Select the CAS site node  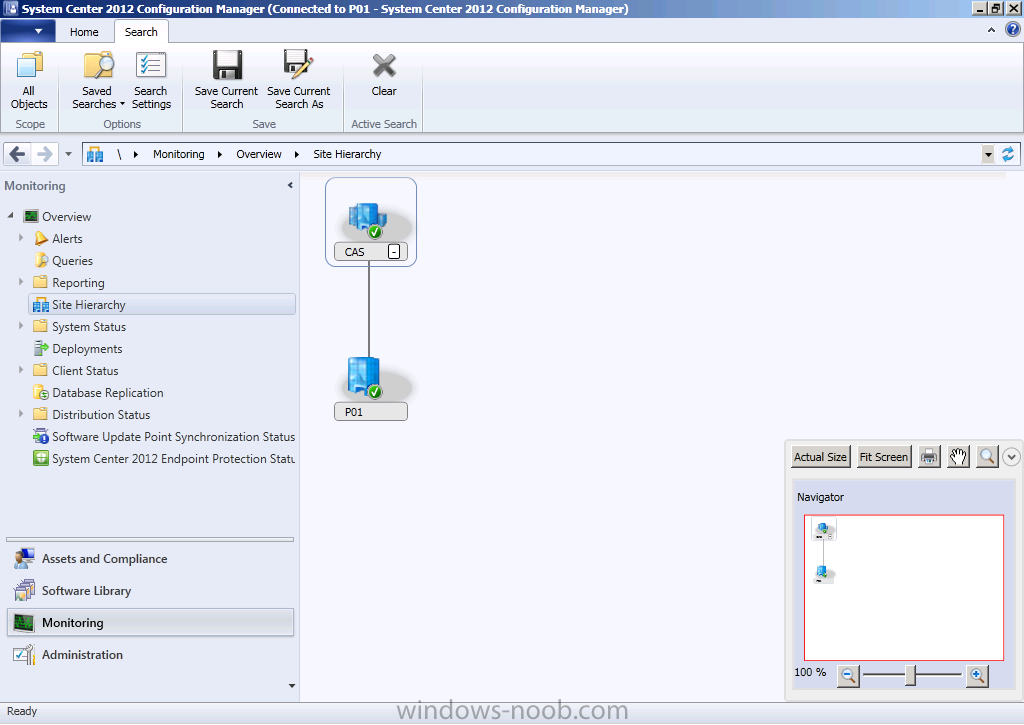(x=371, y=222)
